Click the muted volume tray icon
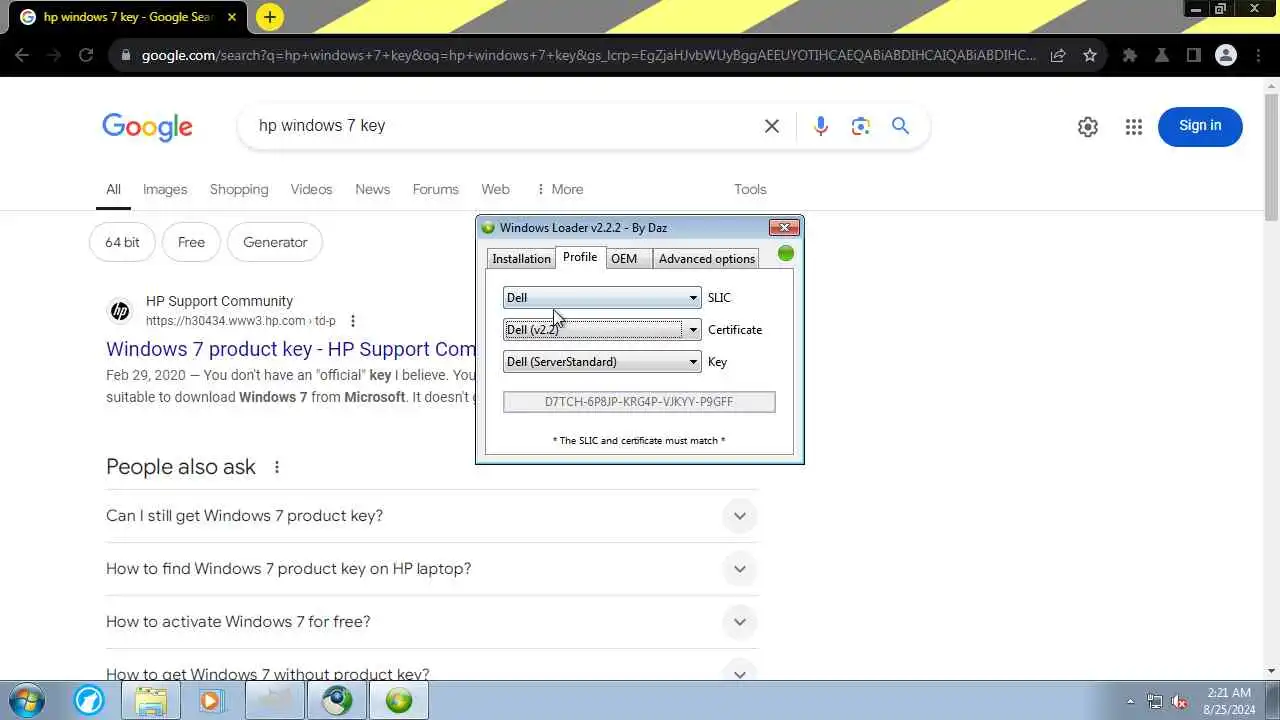Image resolution: width=1280 pixels, height=720 pixels. point(1180,702)
